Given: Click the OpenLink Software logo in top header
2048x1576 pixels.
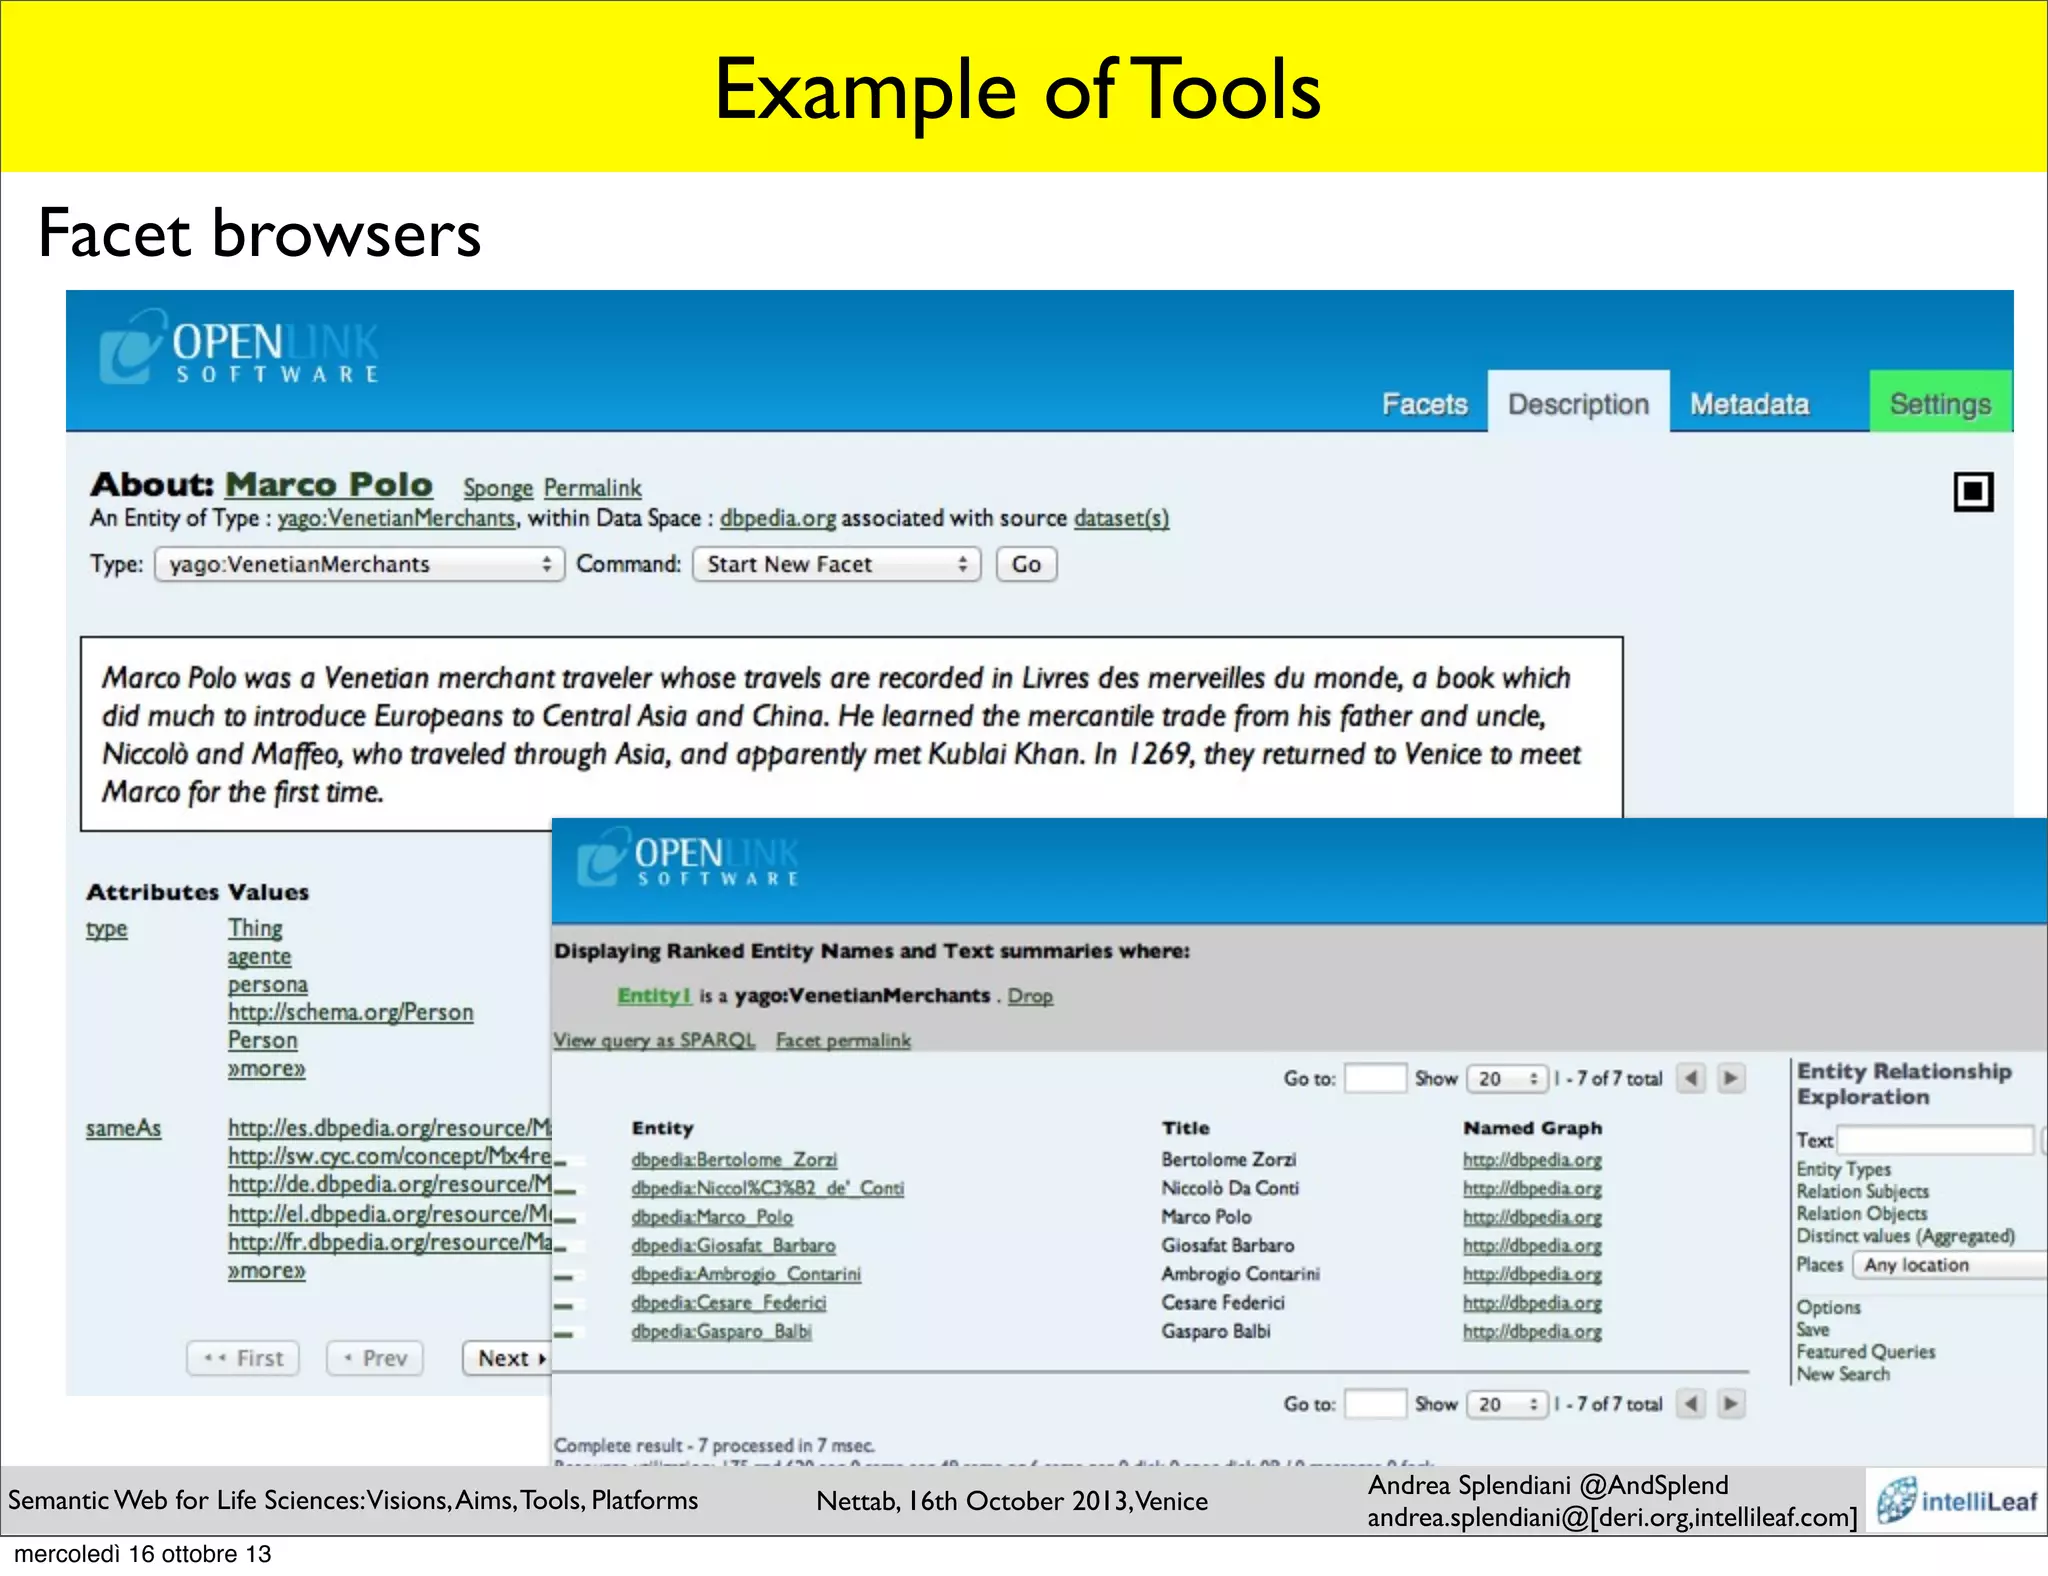Looking at the screenshot, I should tap(238, 348).
